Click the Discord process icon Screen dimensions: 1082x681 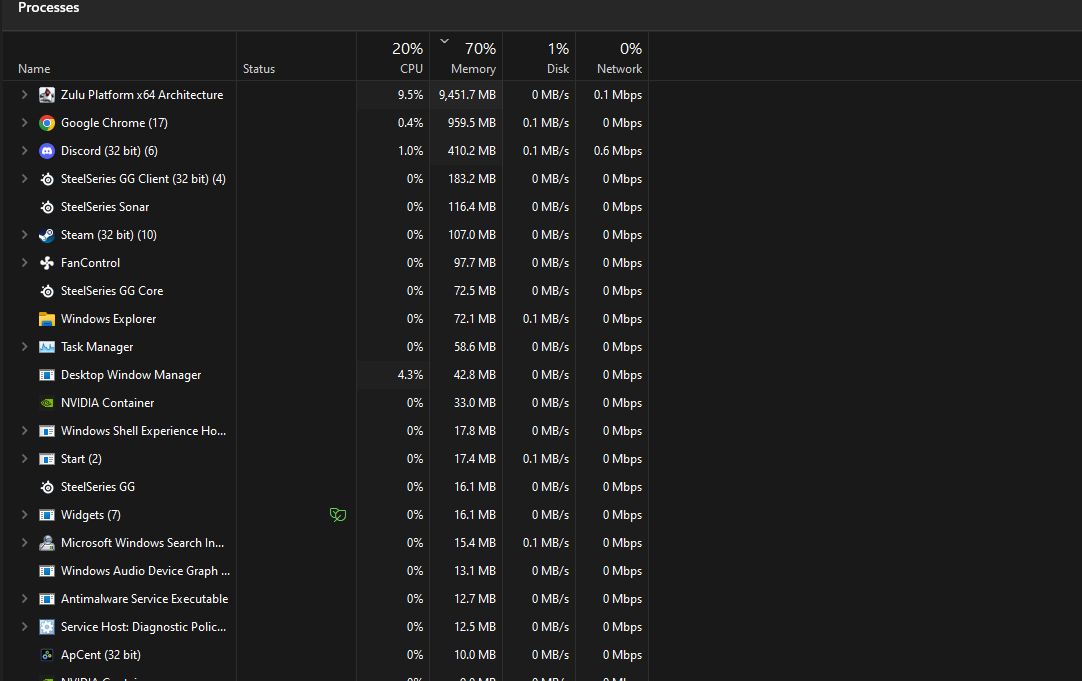tap(47, 150)
